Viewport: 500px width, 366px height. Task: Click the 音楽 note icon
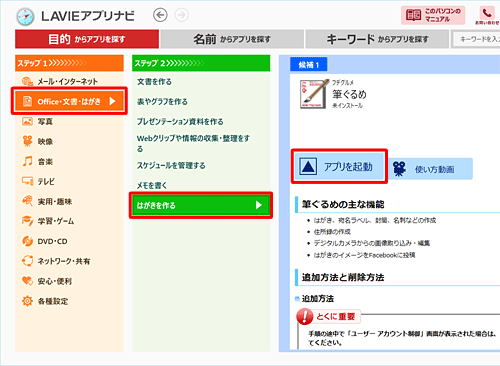(x=27, y=161)
